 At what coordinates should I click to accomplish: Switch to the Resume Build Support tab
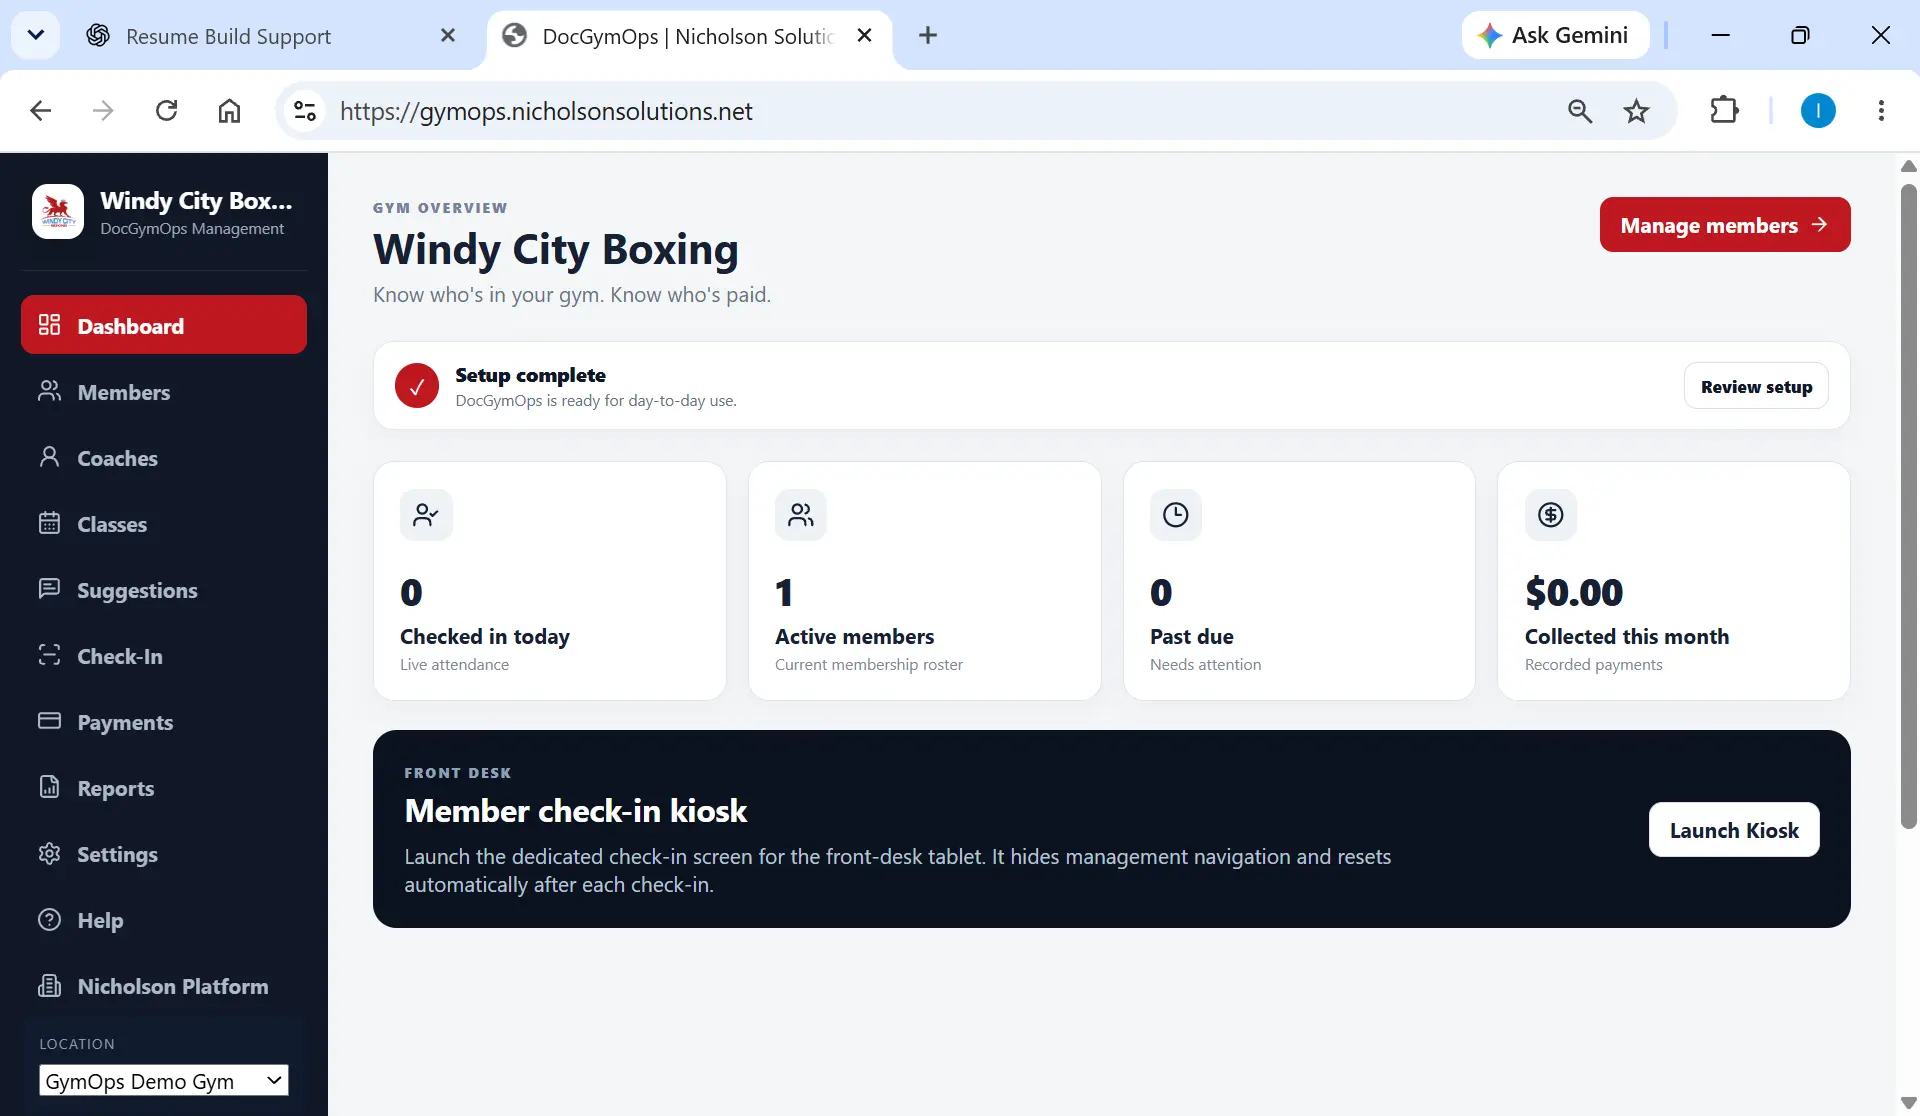[x=270, y=36]
